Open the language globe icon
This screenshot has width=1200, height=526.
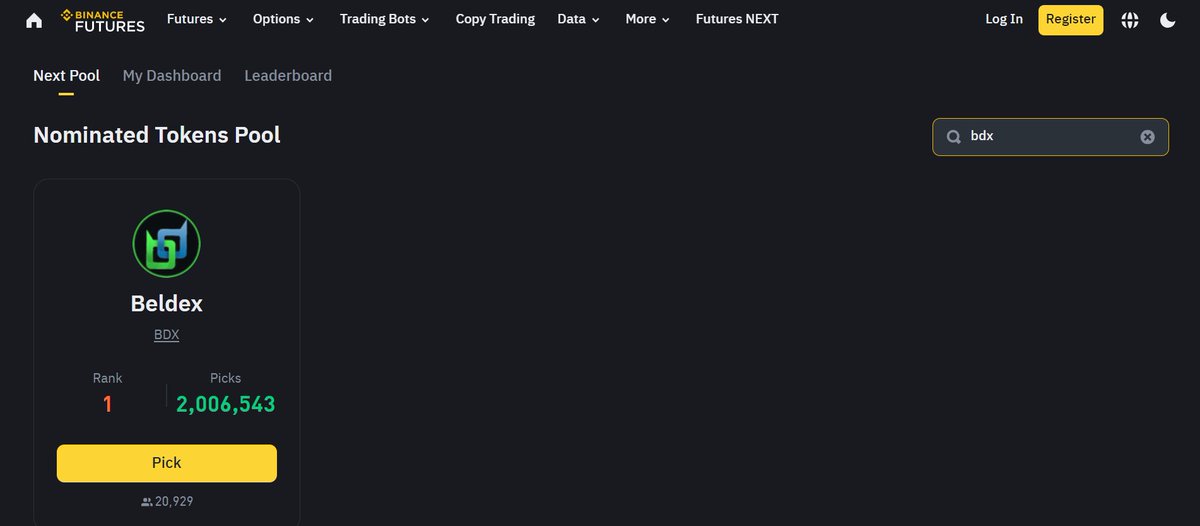pyautogui.click(x=1130, y=20)
